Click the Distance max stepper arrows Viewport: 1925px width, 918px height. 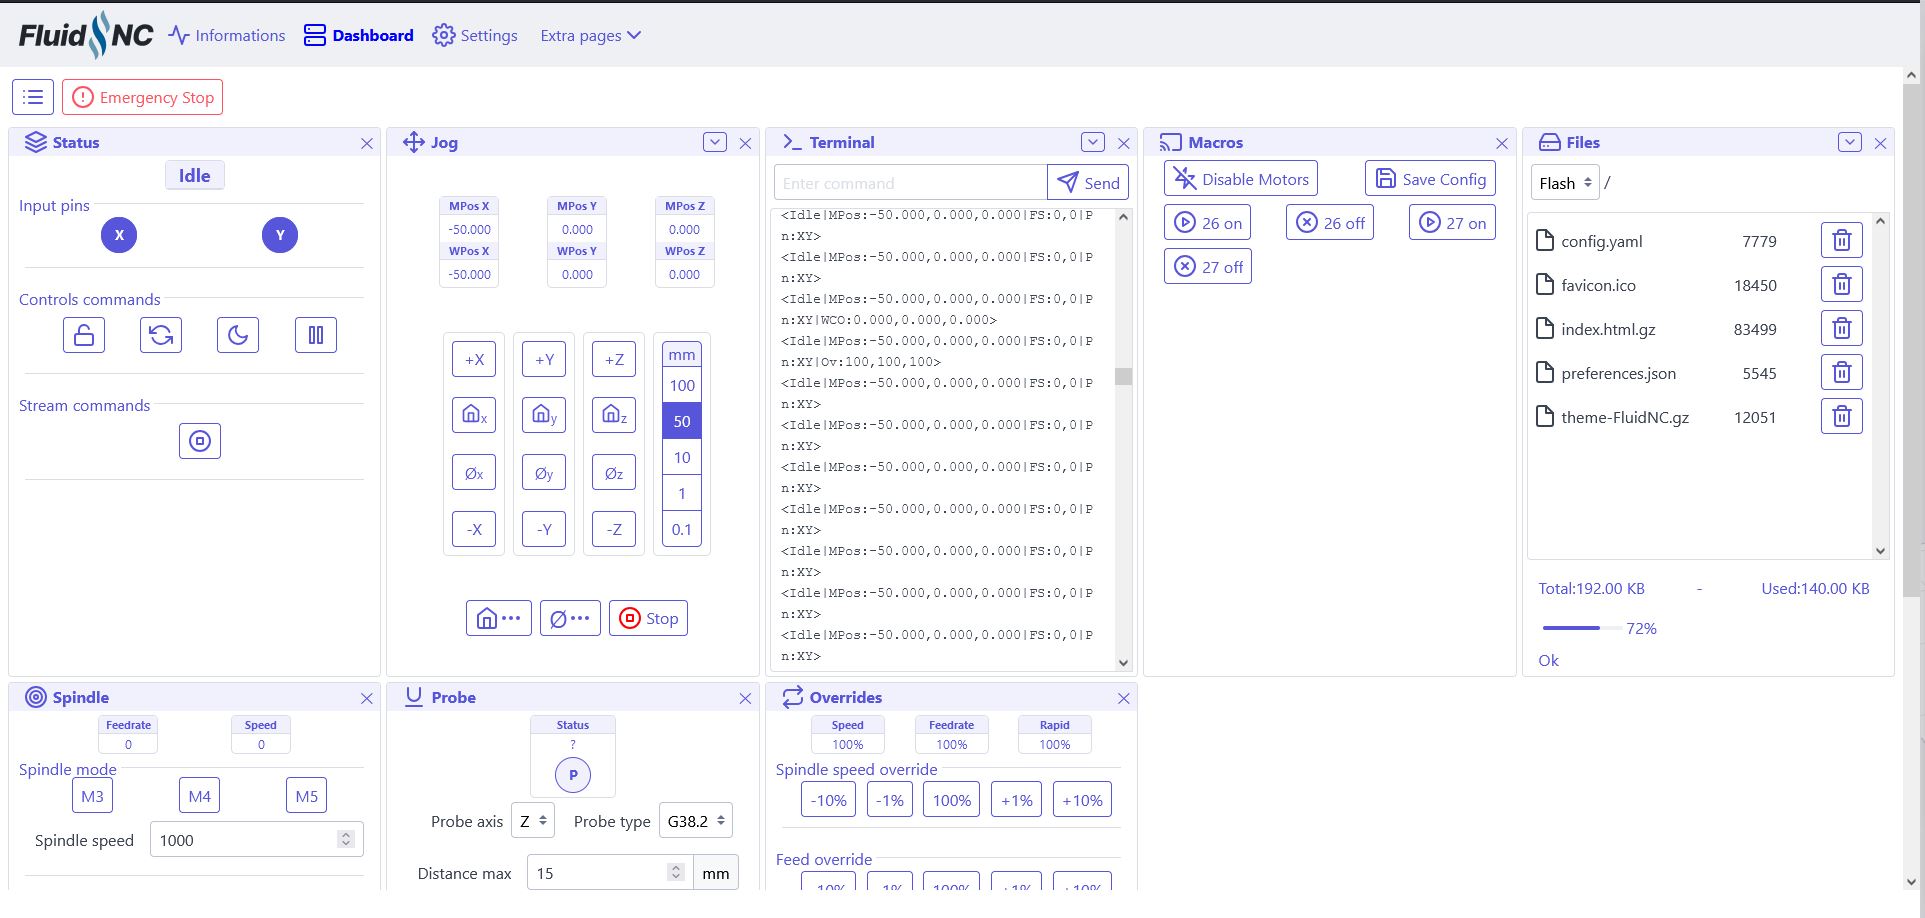(676, 873)
